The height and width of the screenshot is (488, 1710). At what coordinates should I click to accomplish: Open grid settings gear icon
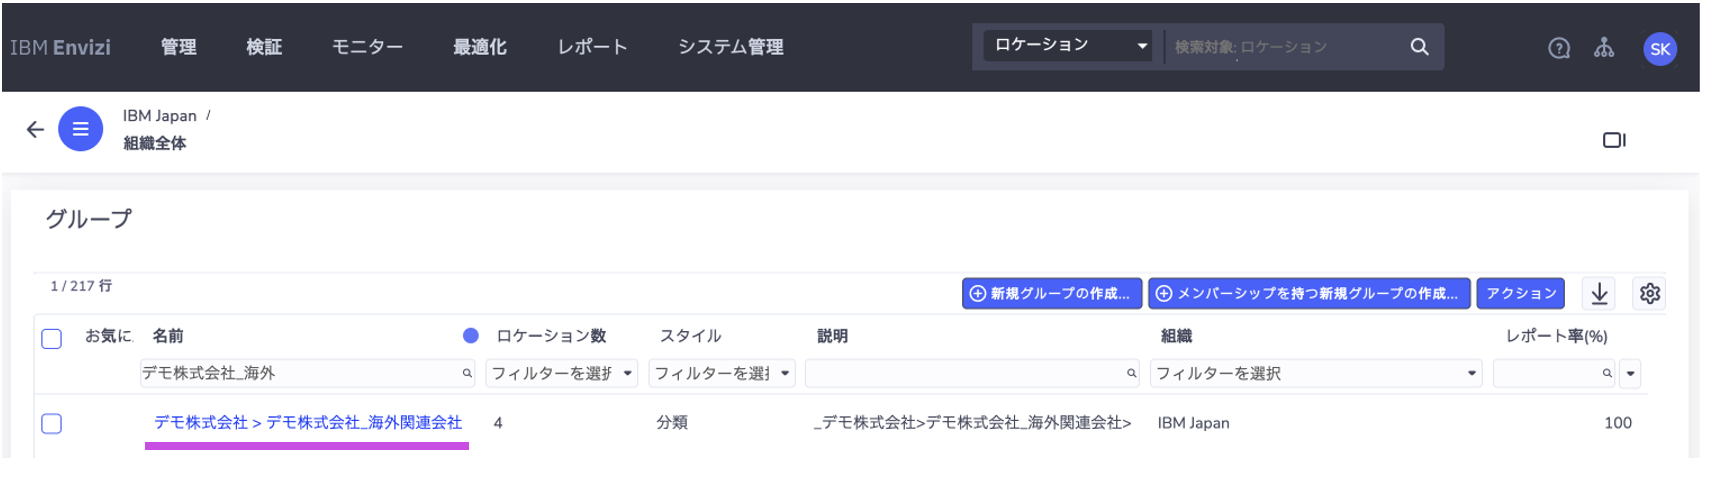click(1650, 293)
